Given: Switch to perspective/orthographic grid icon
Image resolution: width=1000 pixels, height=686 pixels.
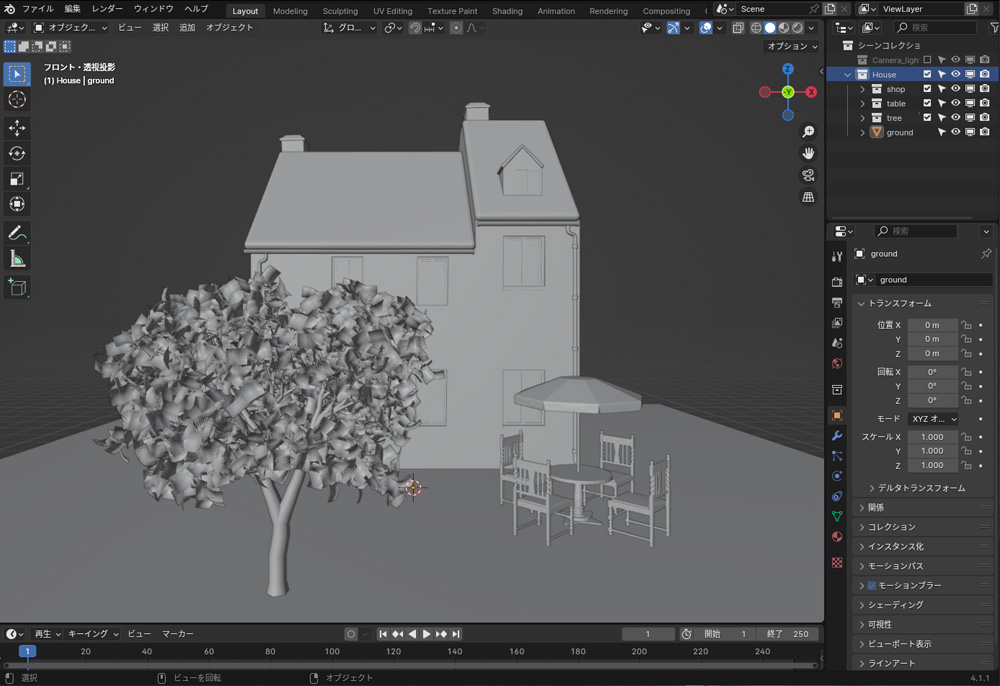Looking at the screenshot, I should coord(808,197).
